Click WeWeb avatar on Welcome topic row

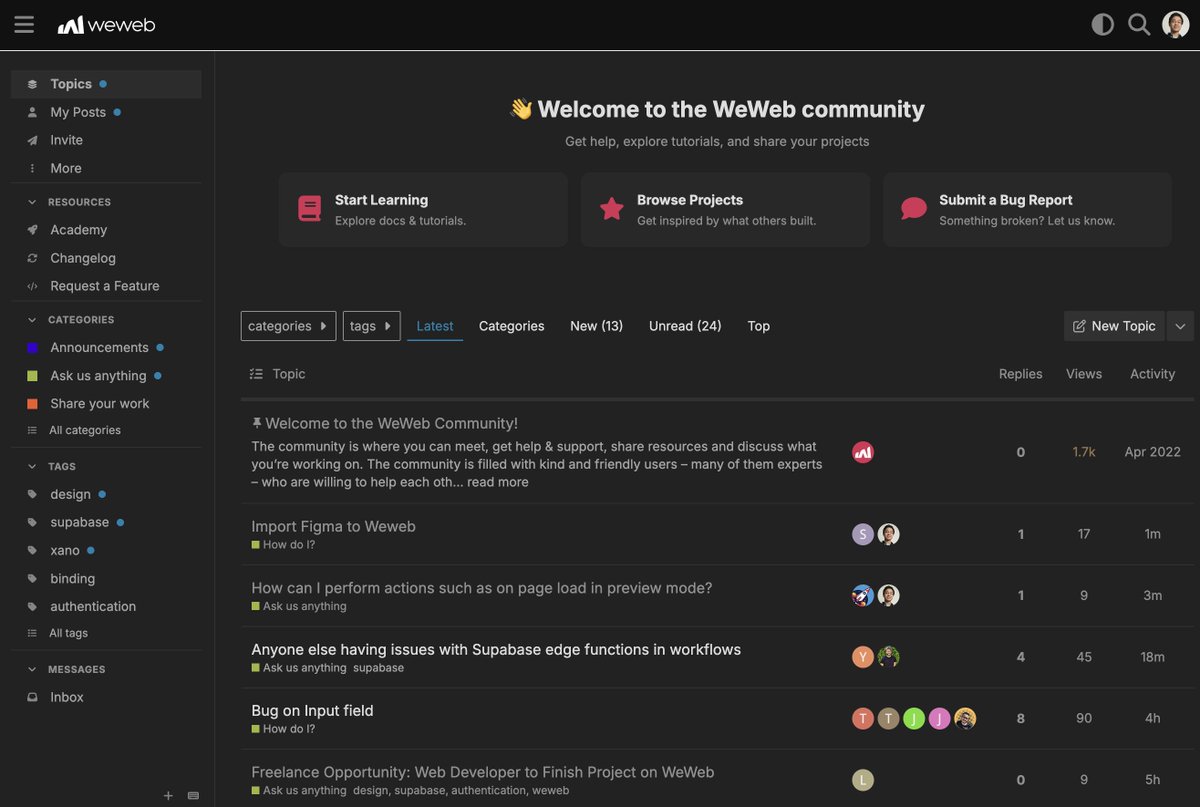click(x=863, y=452)
